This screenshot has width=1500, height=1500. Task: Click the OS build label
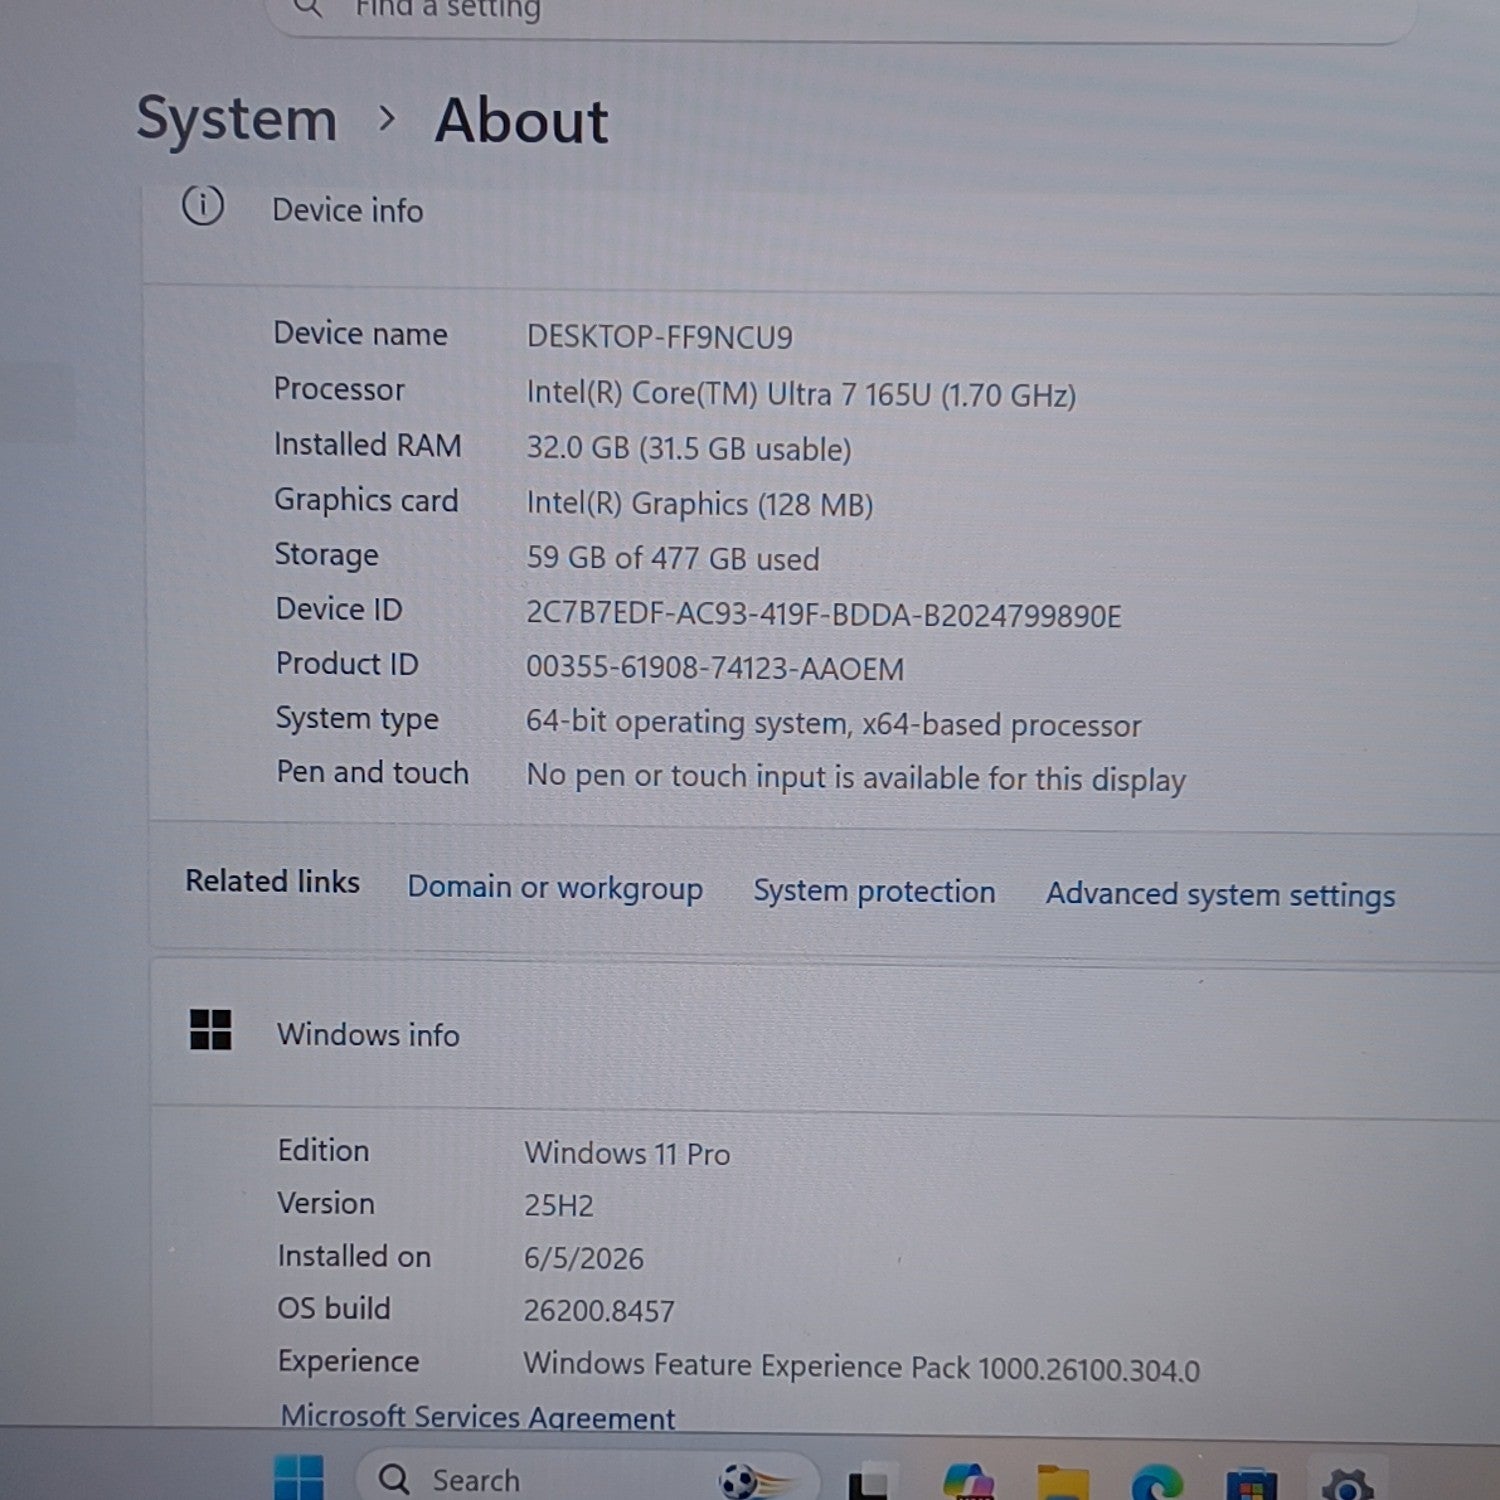click(x=334, y=1308)
